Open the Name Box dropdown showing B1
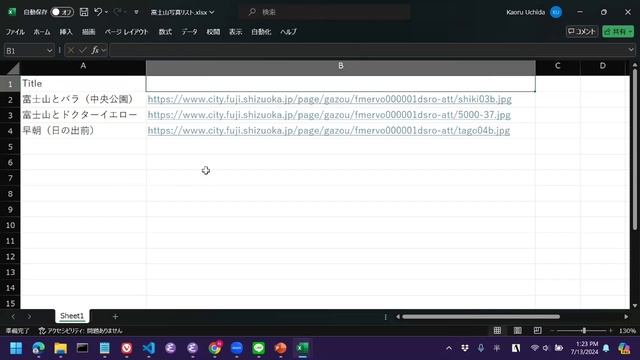Screen dimensions: 640x360 click(49, 51)
